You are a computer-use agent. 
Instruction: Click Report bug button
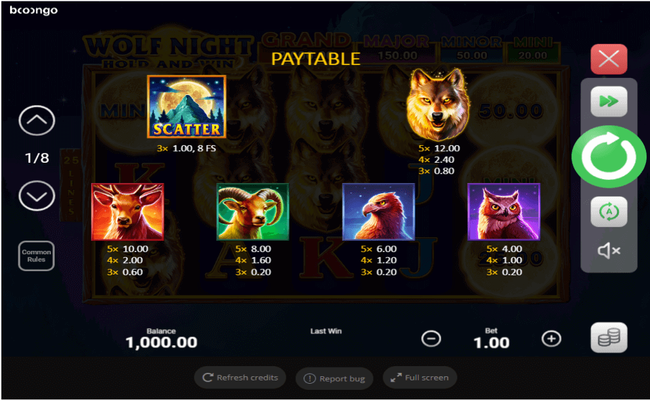click(x=334, y=378)
